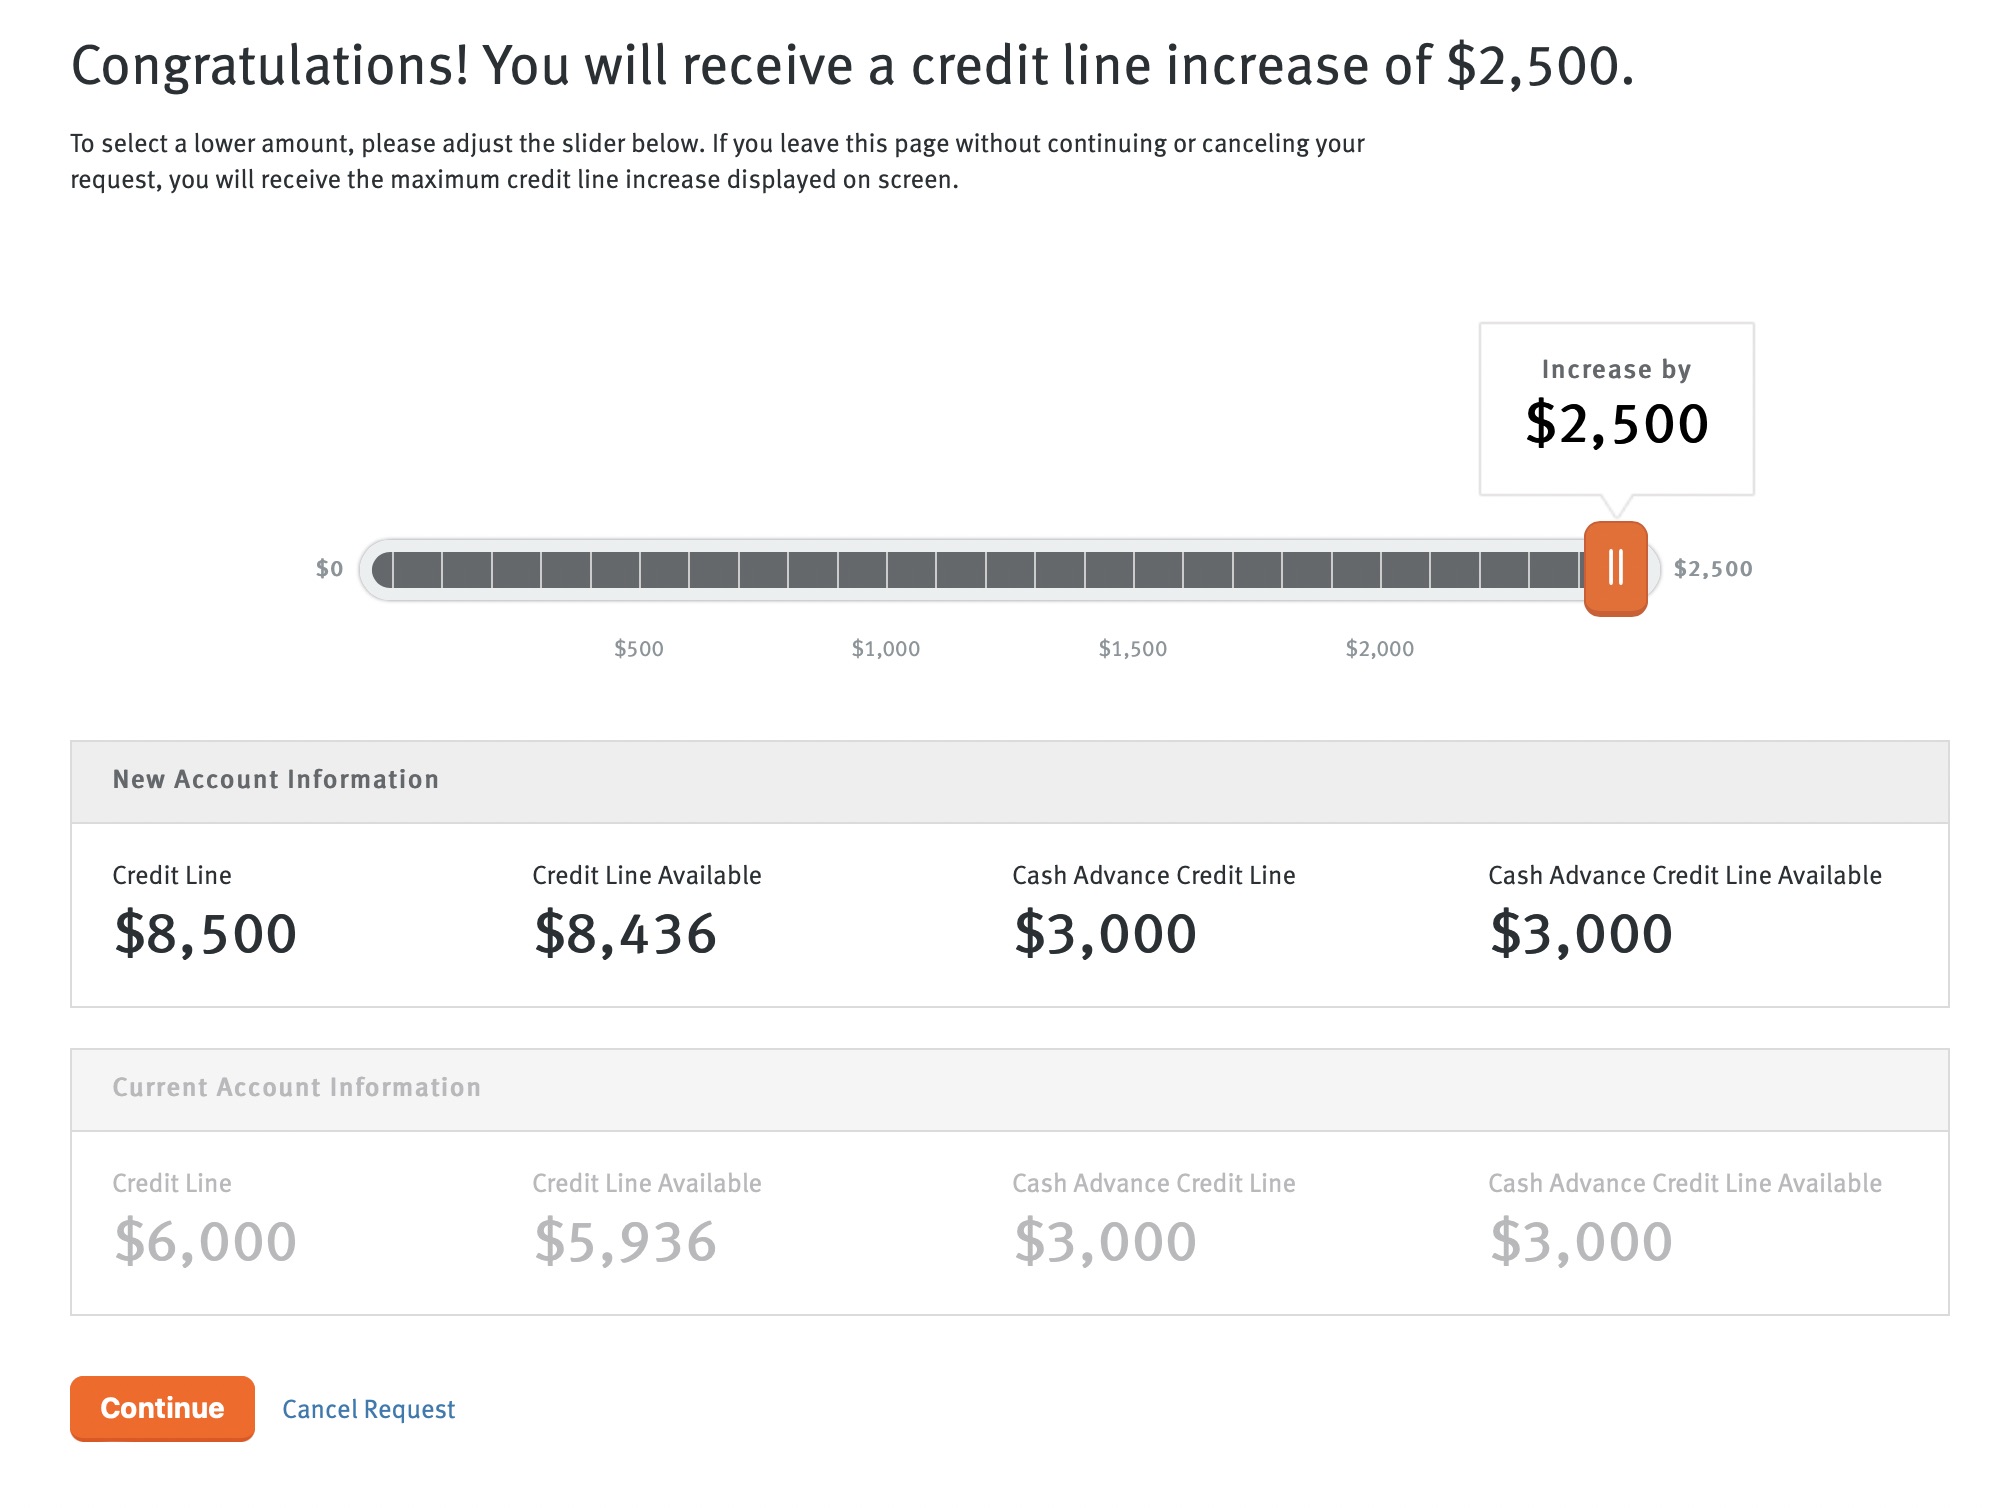This screenshot has height=1508, width=2006.
Task: Select the slider instruction paragraph text
Action: point(715,163)
